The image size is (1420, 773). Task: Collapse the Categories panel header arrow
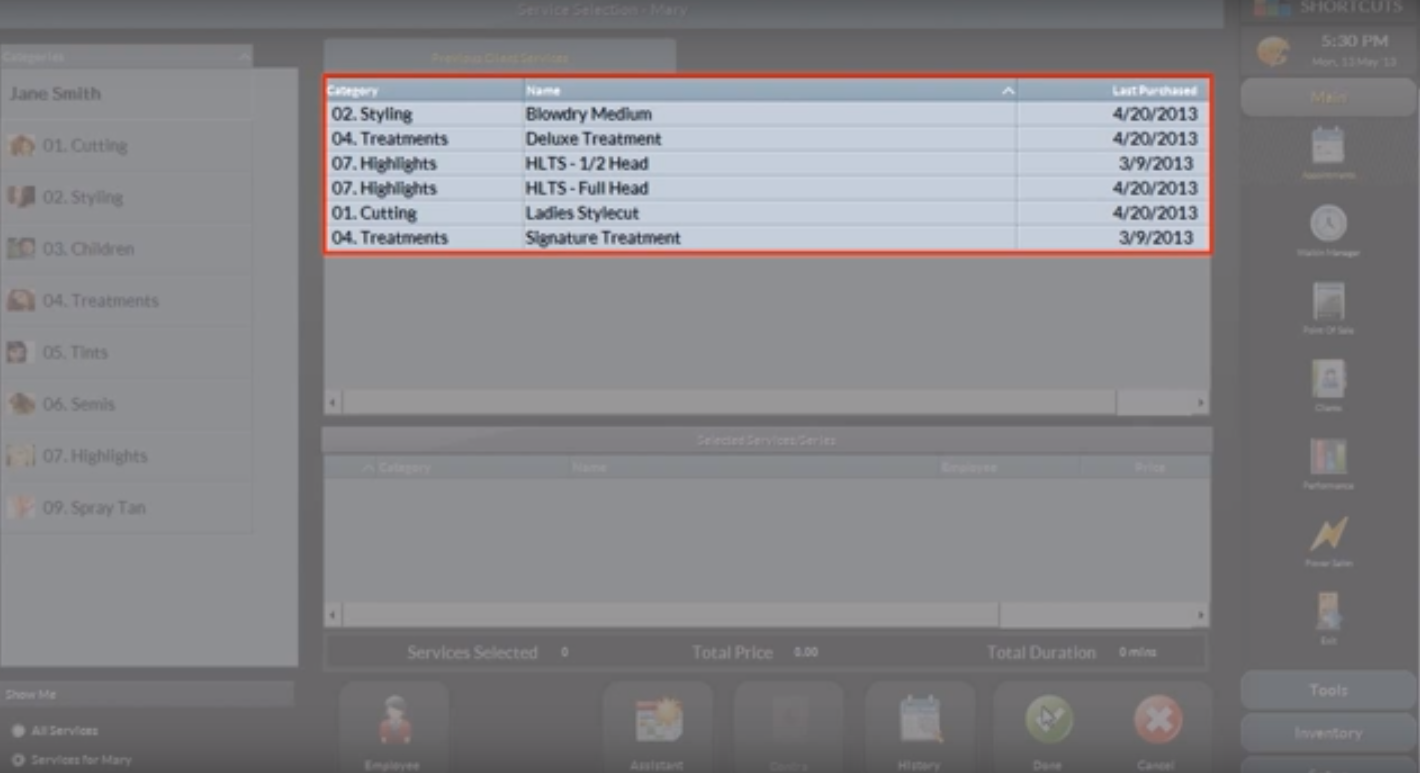tap(244, 58)
